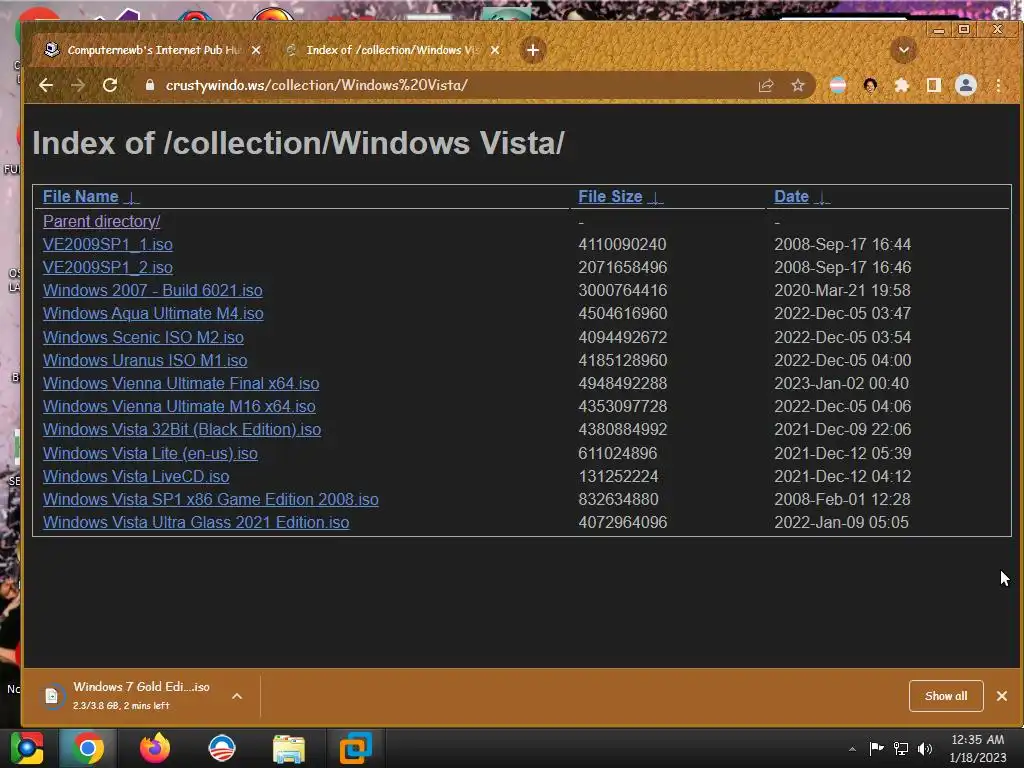
Task: Expand the tab search dropdown
Action: (904, 50)
